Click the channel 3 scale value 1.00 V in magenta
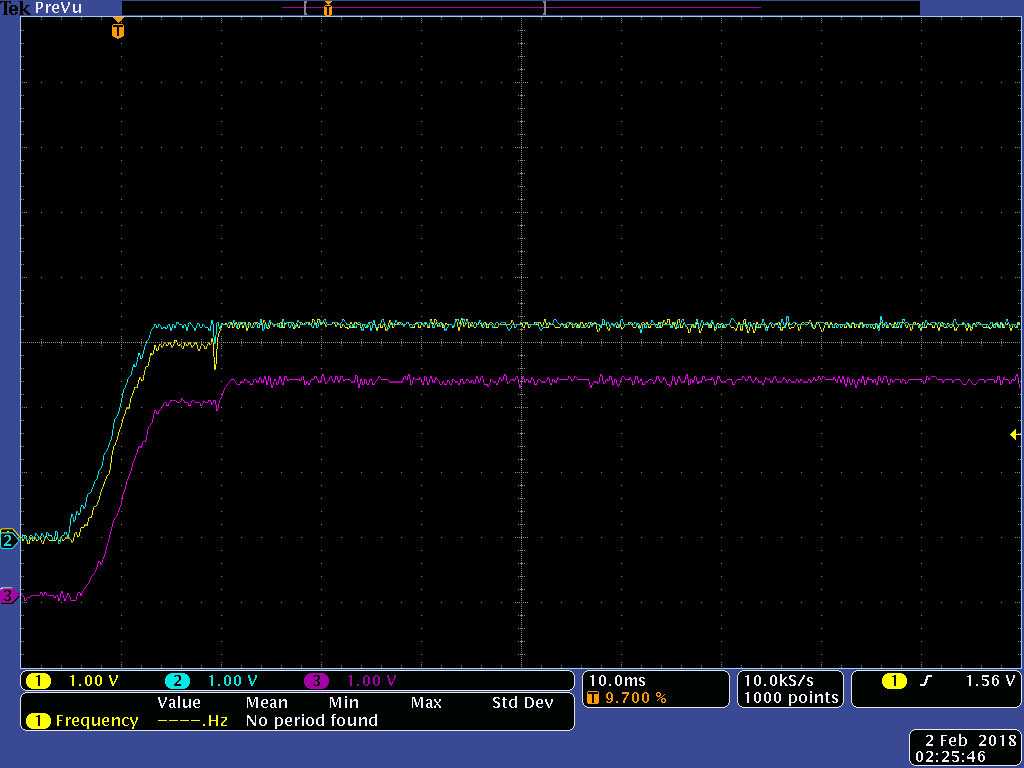Image resolution: width=1024 pixels, height=768 pixels. coord(372,681)
